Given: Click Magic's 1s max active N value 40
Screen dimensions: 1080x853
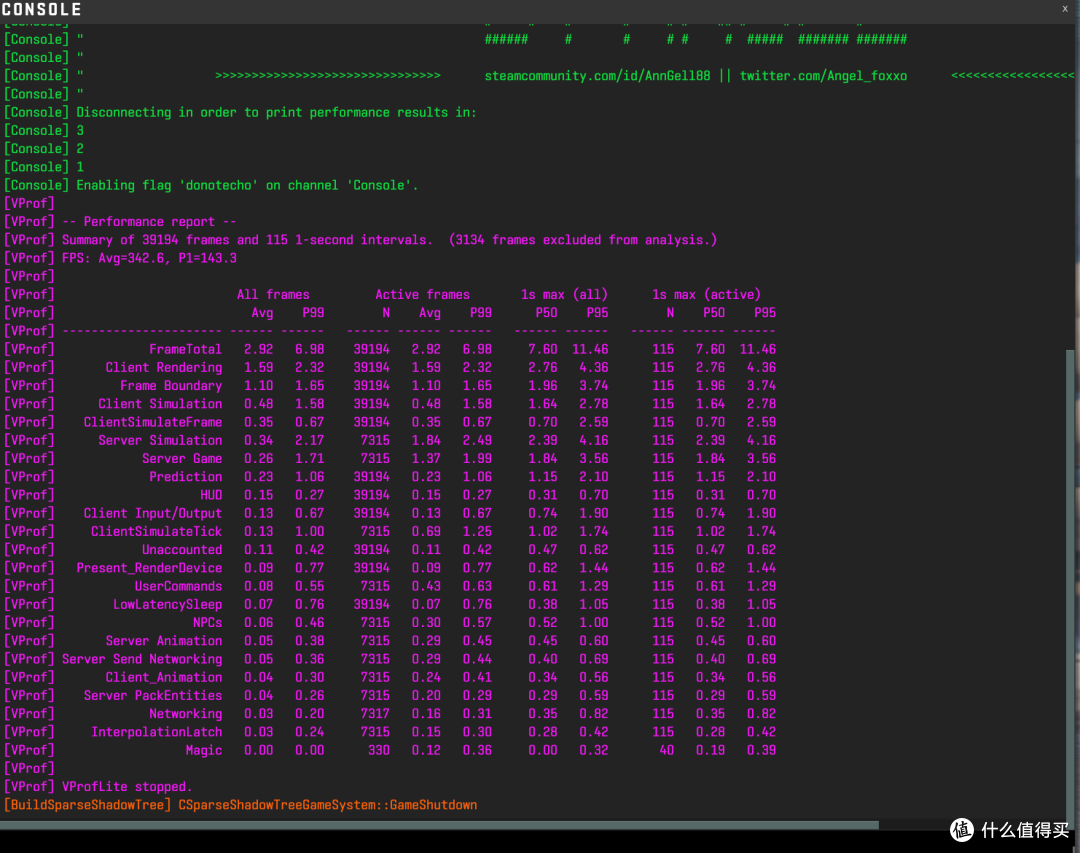Looking at the screenshot, I should [x=666, y=750].
